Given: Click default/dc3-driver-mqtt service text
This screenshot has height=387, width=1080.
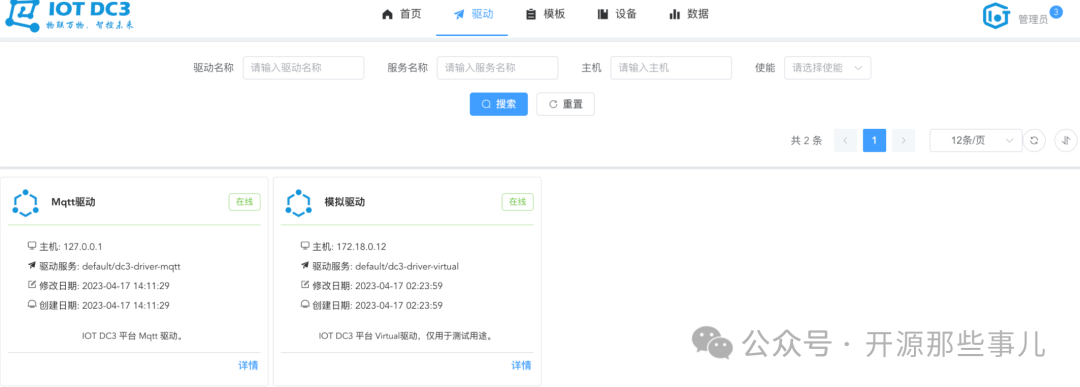Looking at the screenshot, I should tap(131, 266).
